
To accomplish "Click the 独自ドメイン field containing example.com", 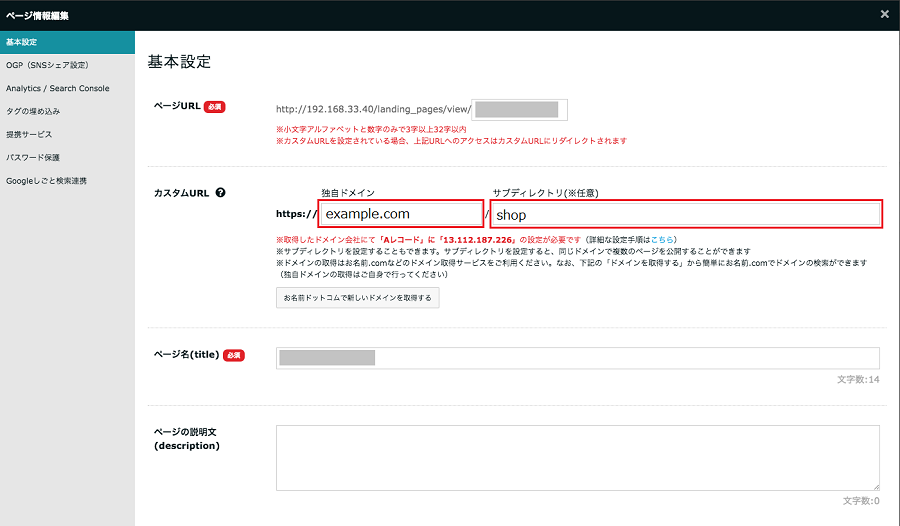I will 401,214.
